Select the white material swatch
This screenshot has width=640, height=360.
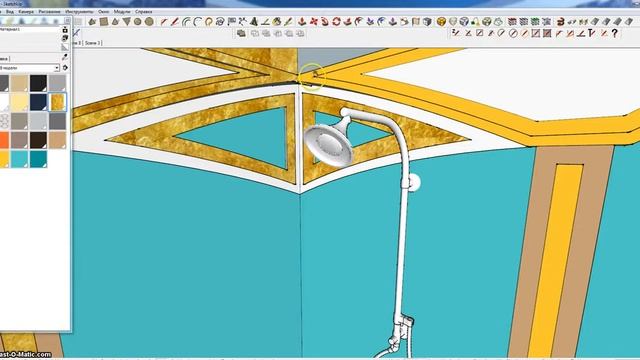[4, 102]
